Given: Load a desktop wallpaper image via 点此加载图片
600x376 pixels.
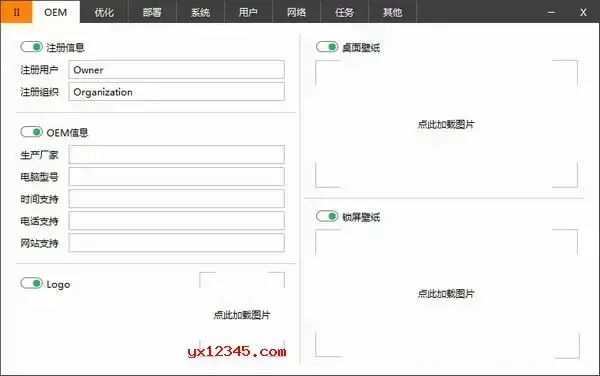Looking at the screenshot, I should (446, 124).
